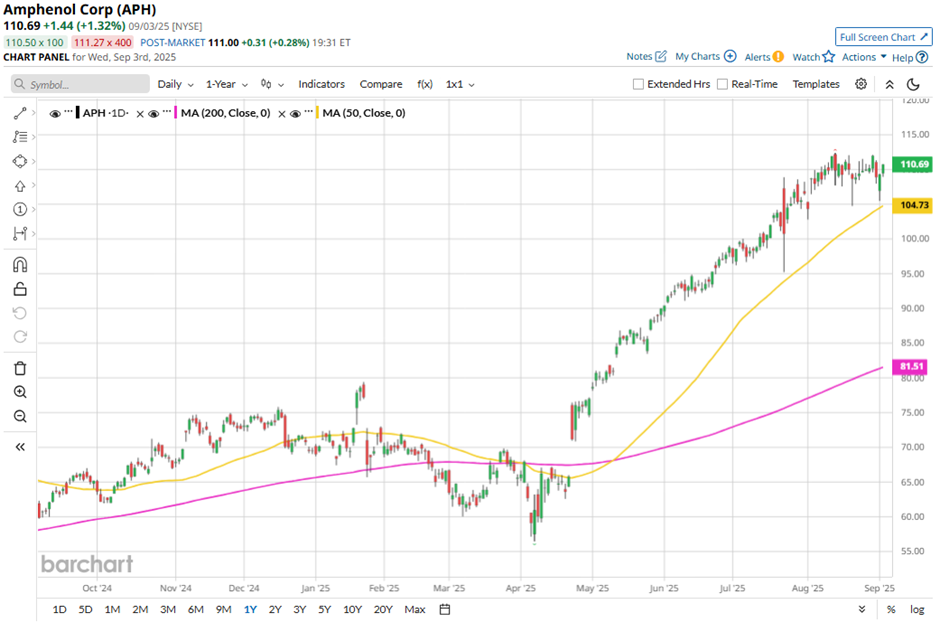Enable the Real-Time checkbox
The image size is (940, 623).
pos(722,85)
